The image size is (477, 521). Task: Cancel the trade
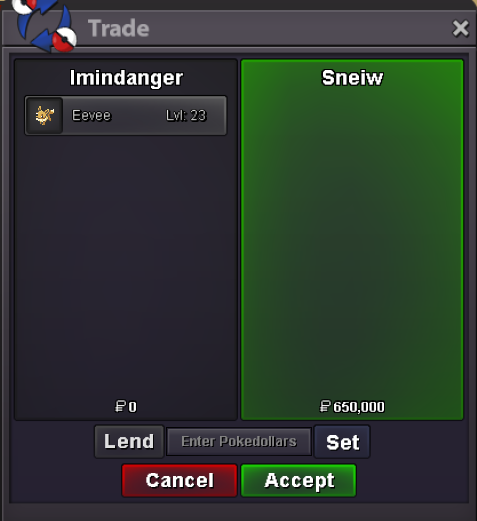point(180,480)
